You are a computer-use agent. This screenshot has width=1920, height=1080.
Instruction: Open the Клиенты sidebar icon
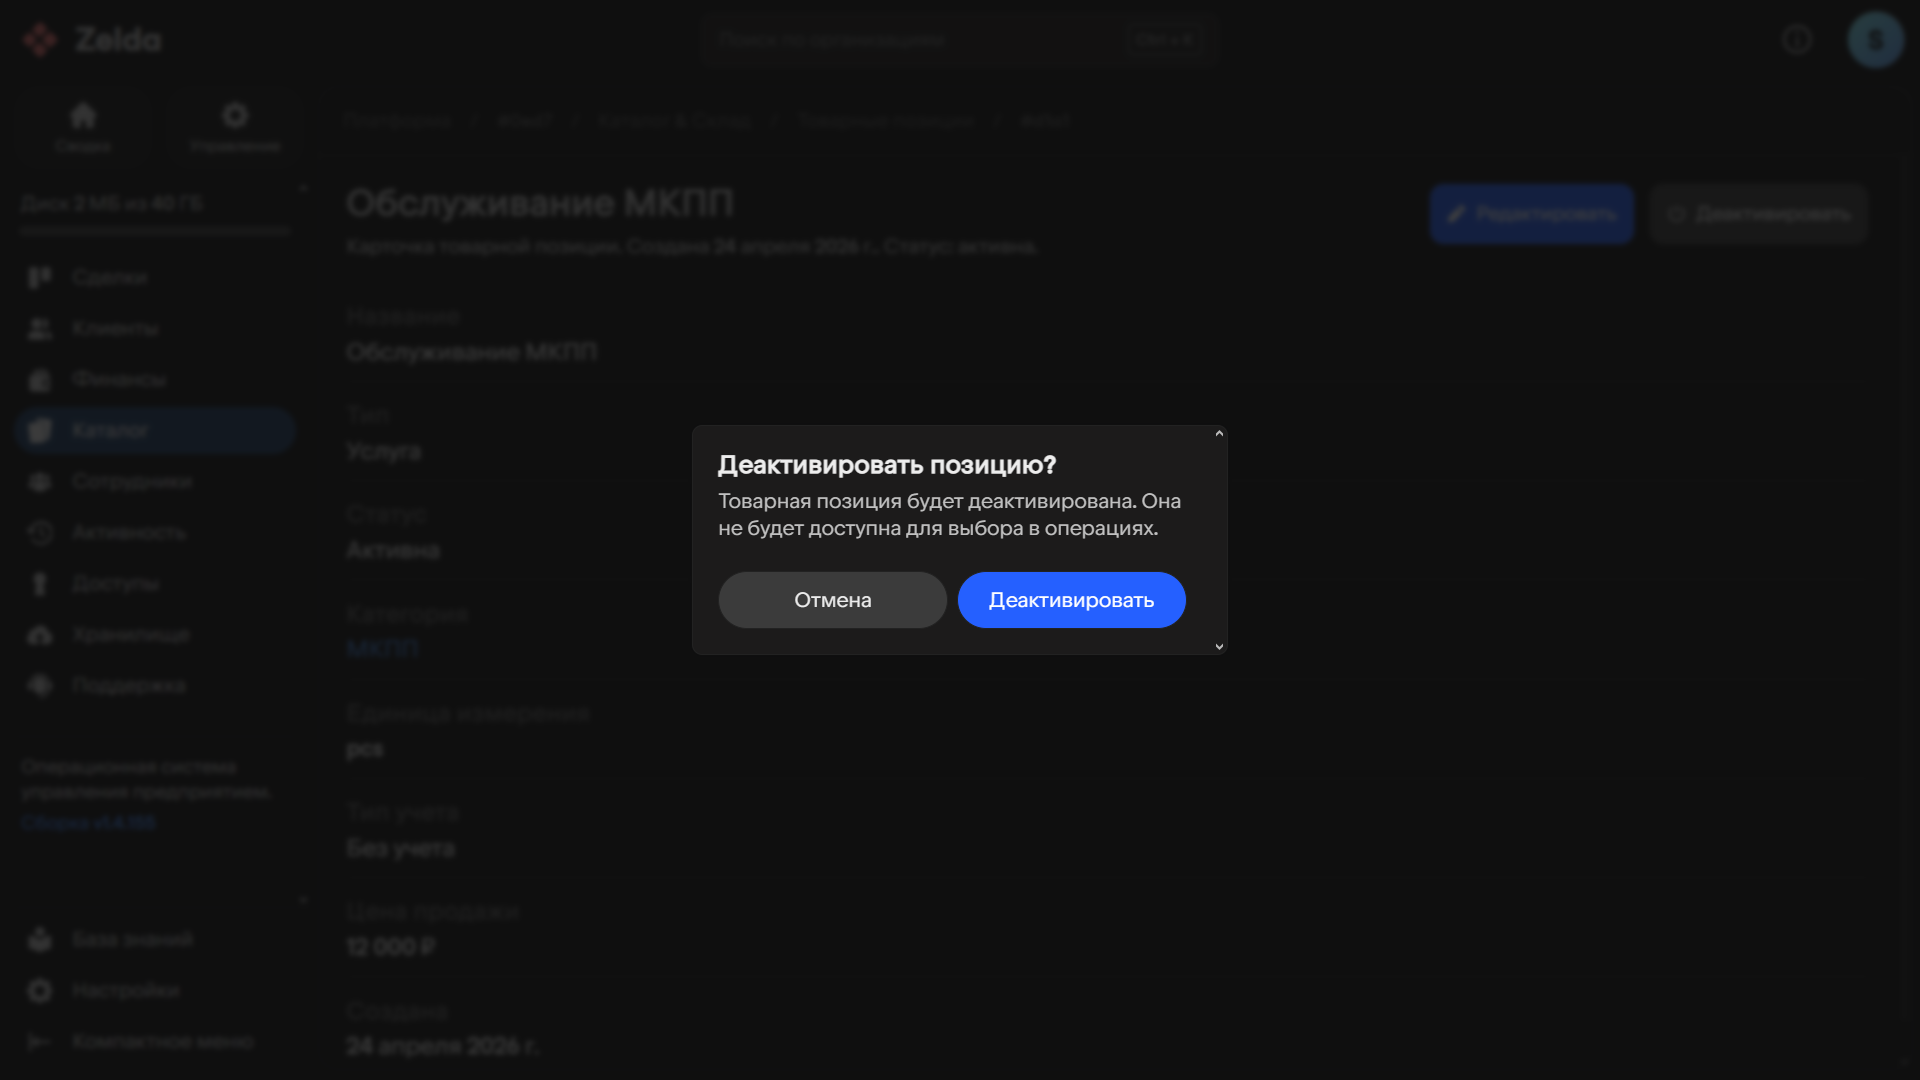point(40,328)
